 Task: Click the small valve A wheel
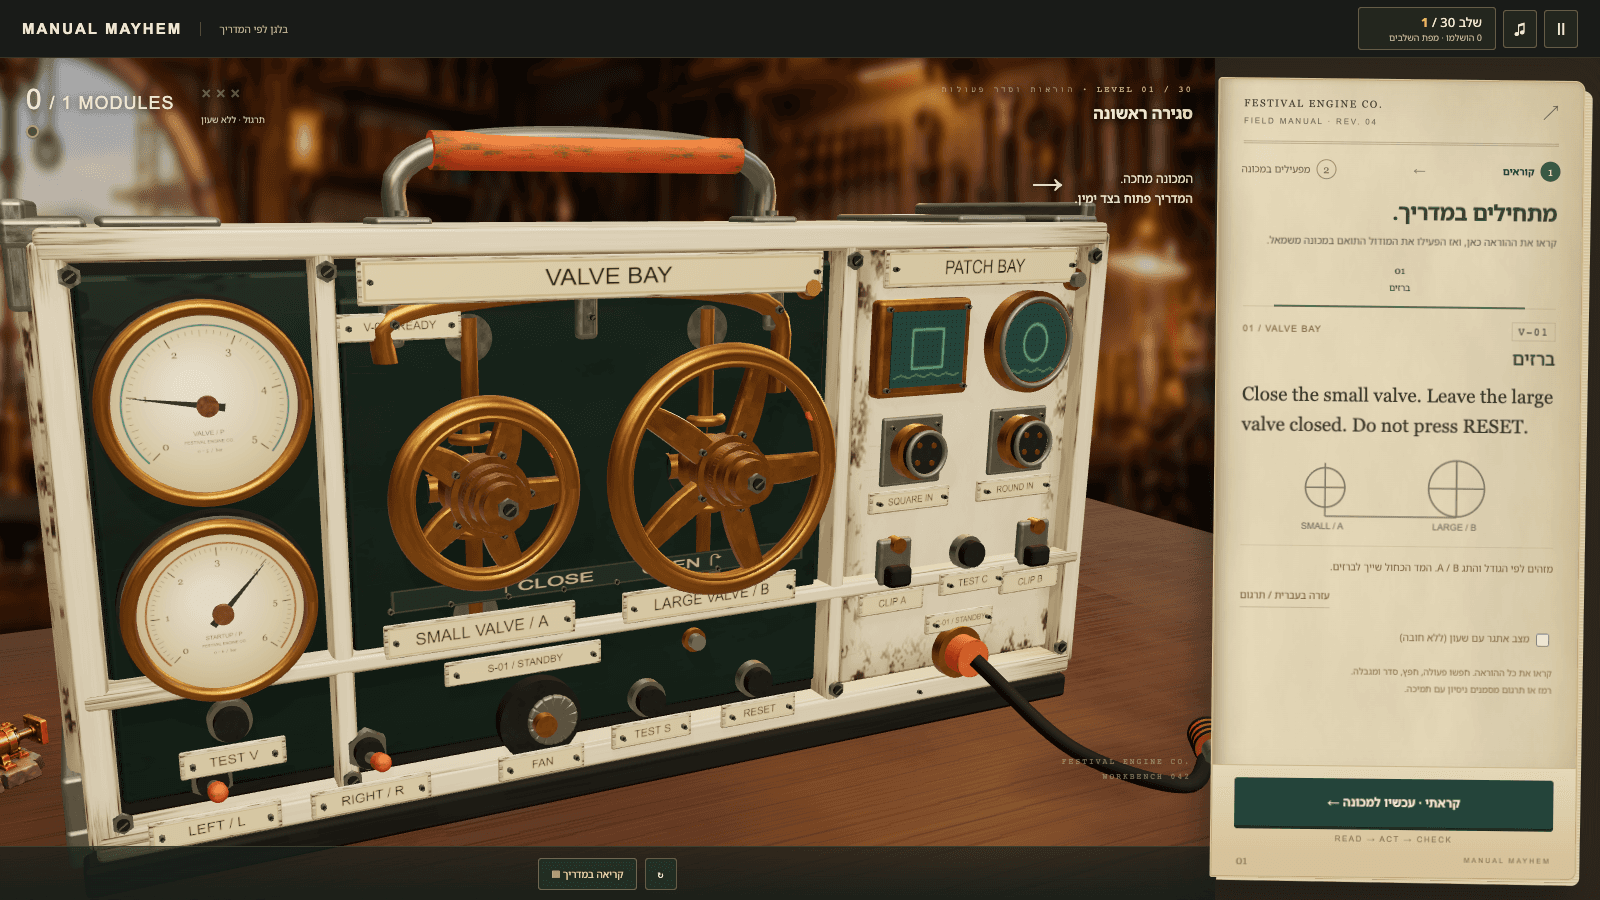tap(484, 495)
